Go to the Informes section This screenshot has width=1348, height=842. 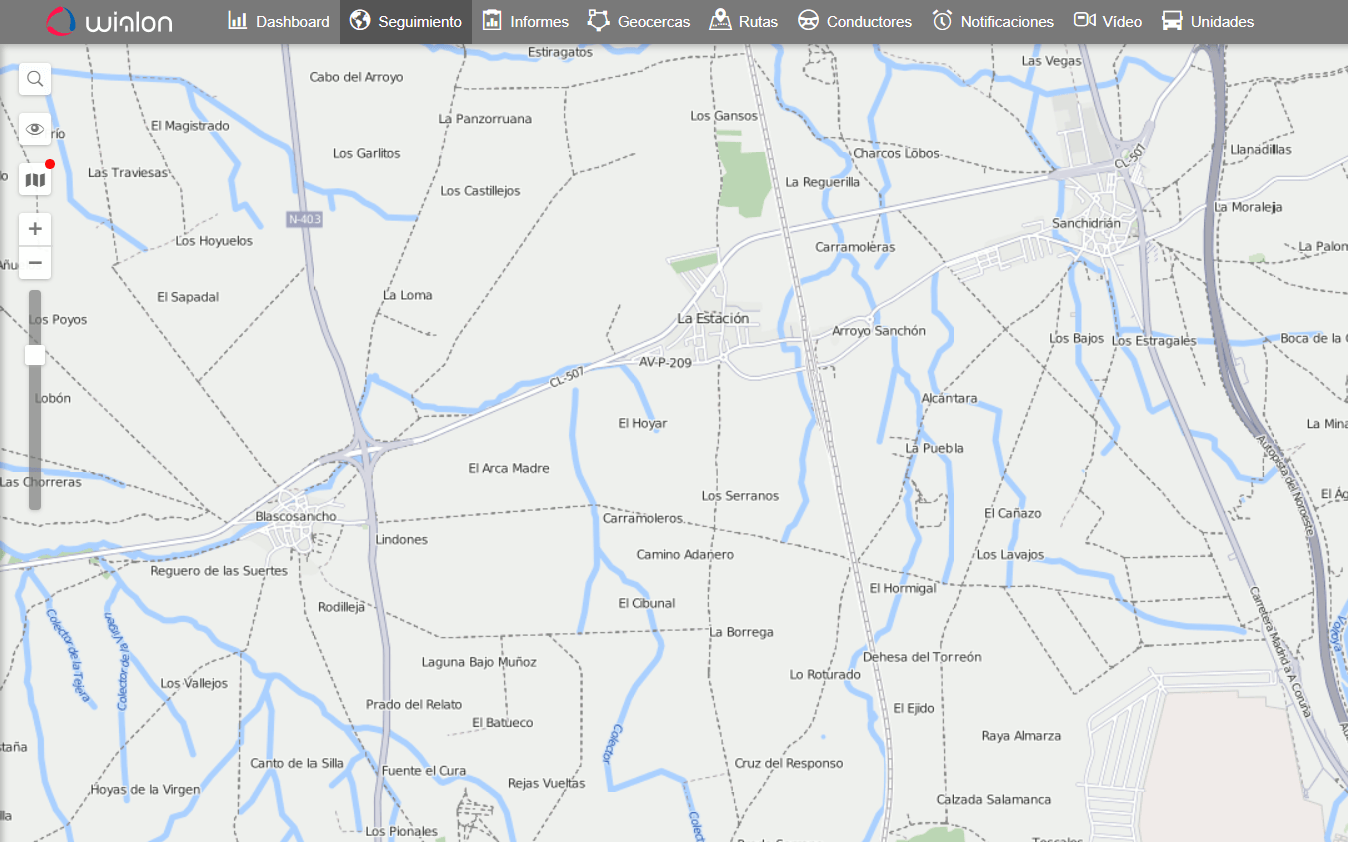coord(525,21)
